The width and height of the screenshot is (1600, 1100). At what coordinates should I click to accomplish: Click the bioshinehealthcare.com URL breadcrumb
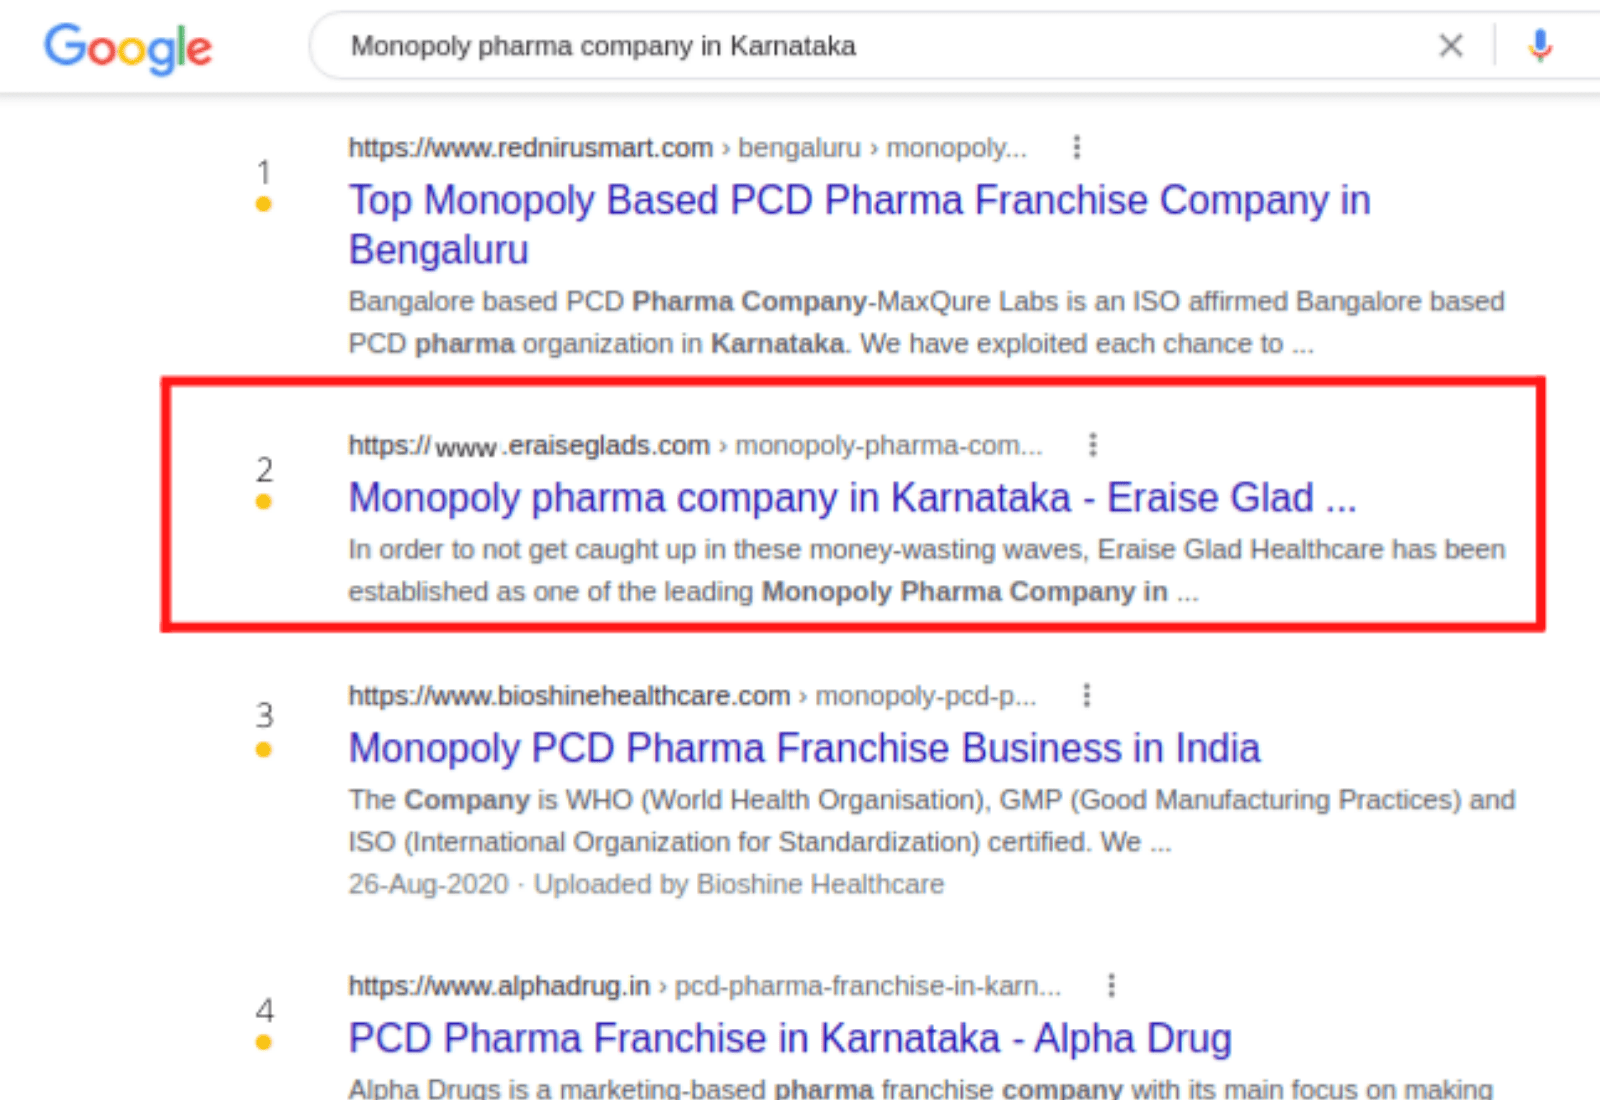click(568, 696)
